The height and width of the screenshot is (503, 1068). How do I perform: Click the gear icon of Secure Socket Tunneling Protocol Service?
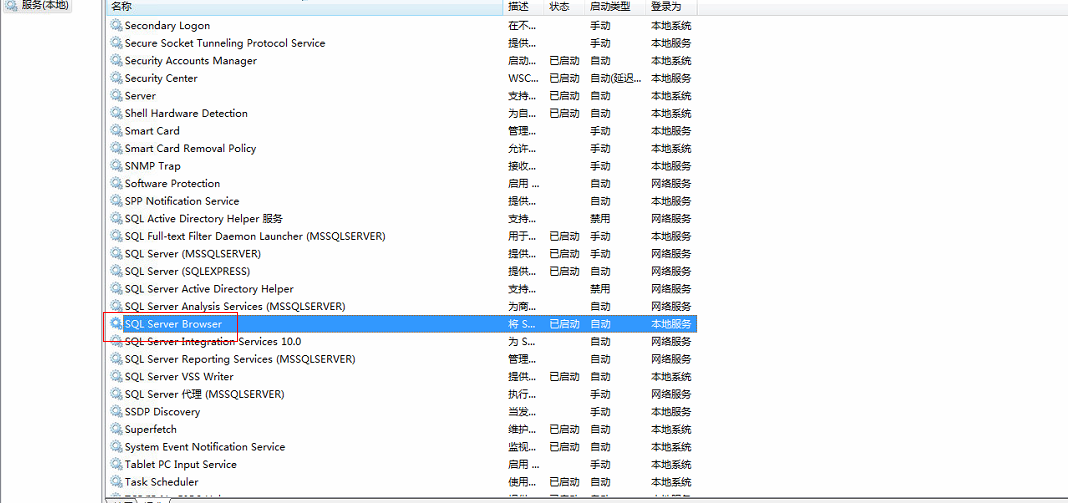click(x=116, y=43)
